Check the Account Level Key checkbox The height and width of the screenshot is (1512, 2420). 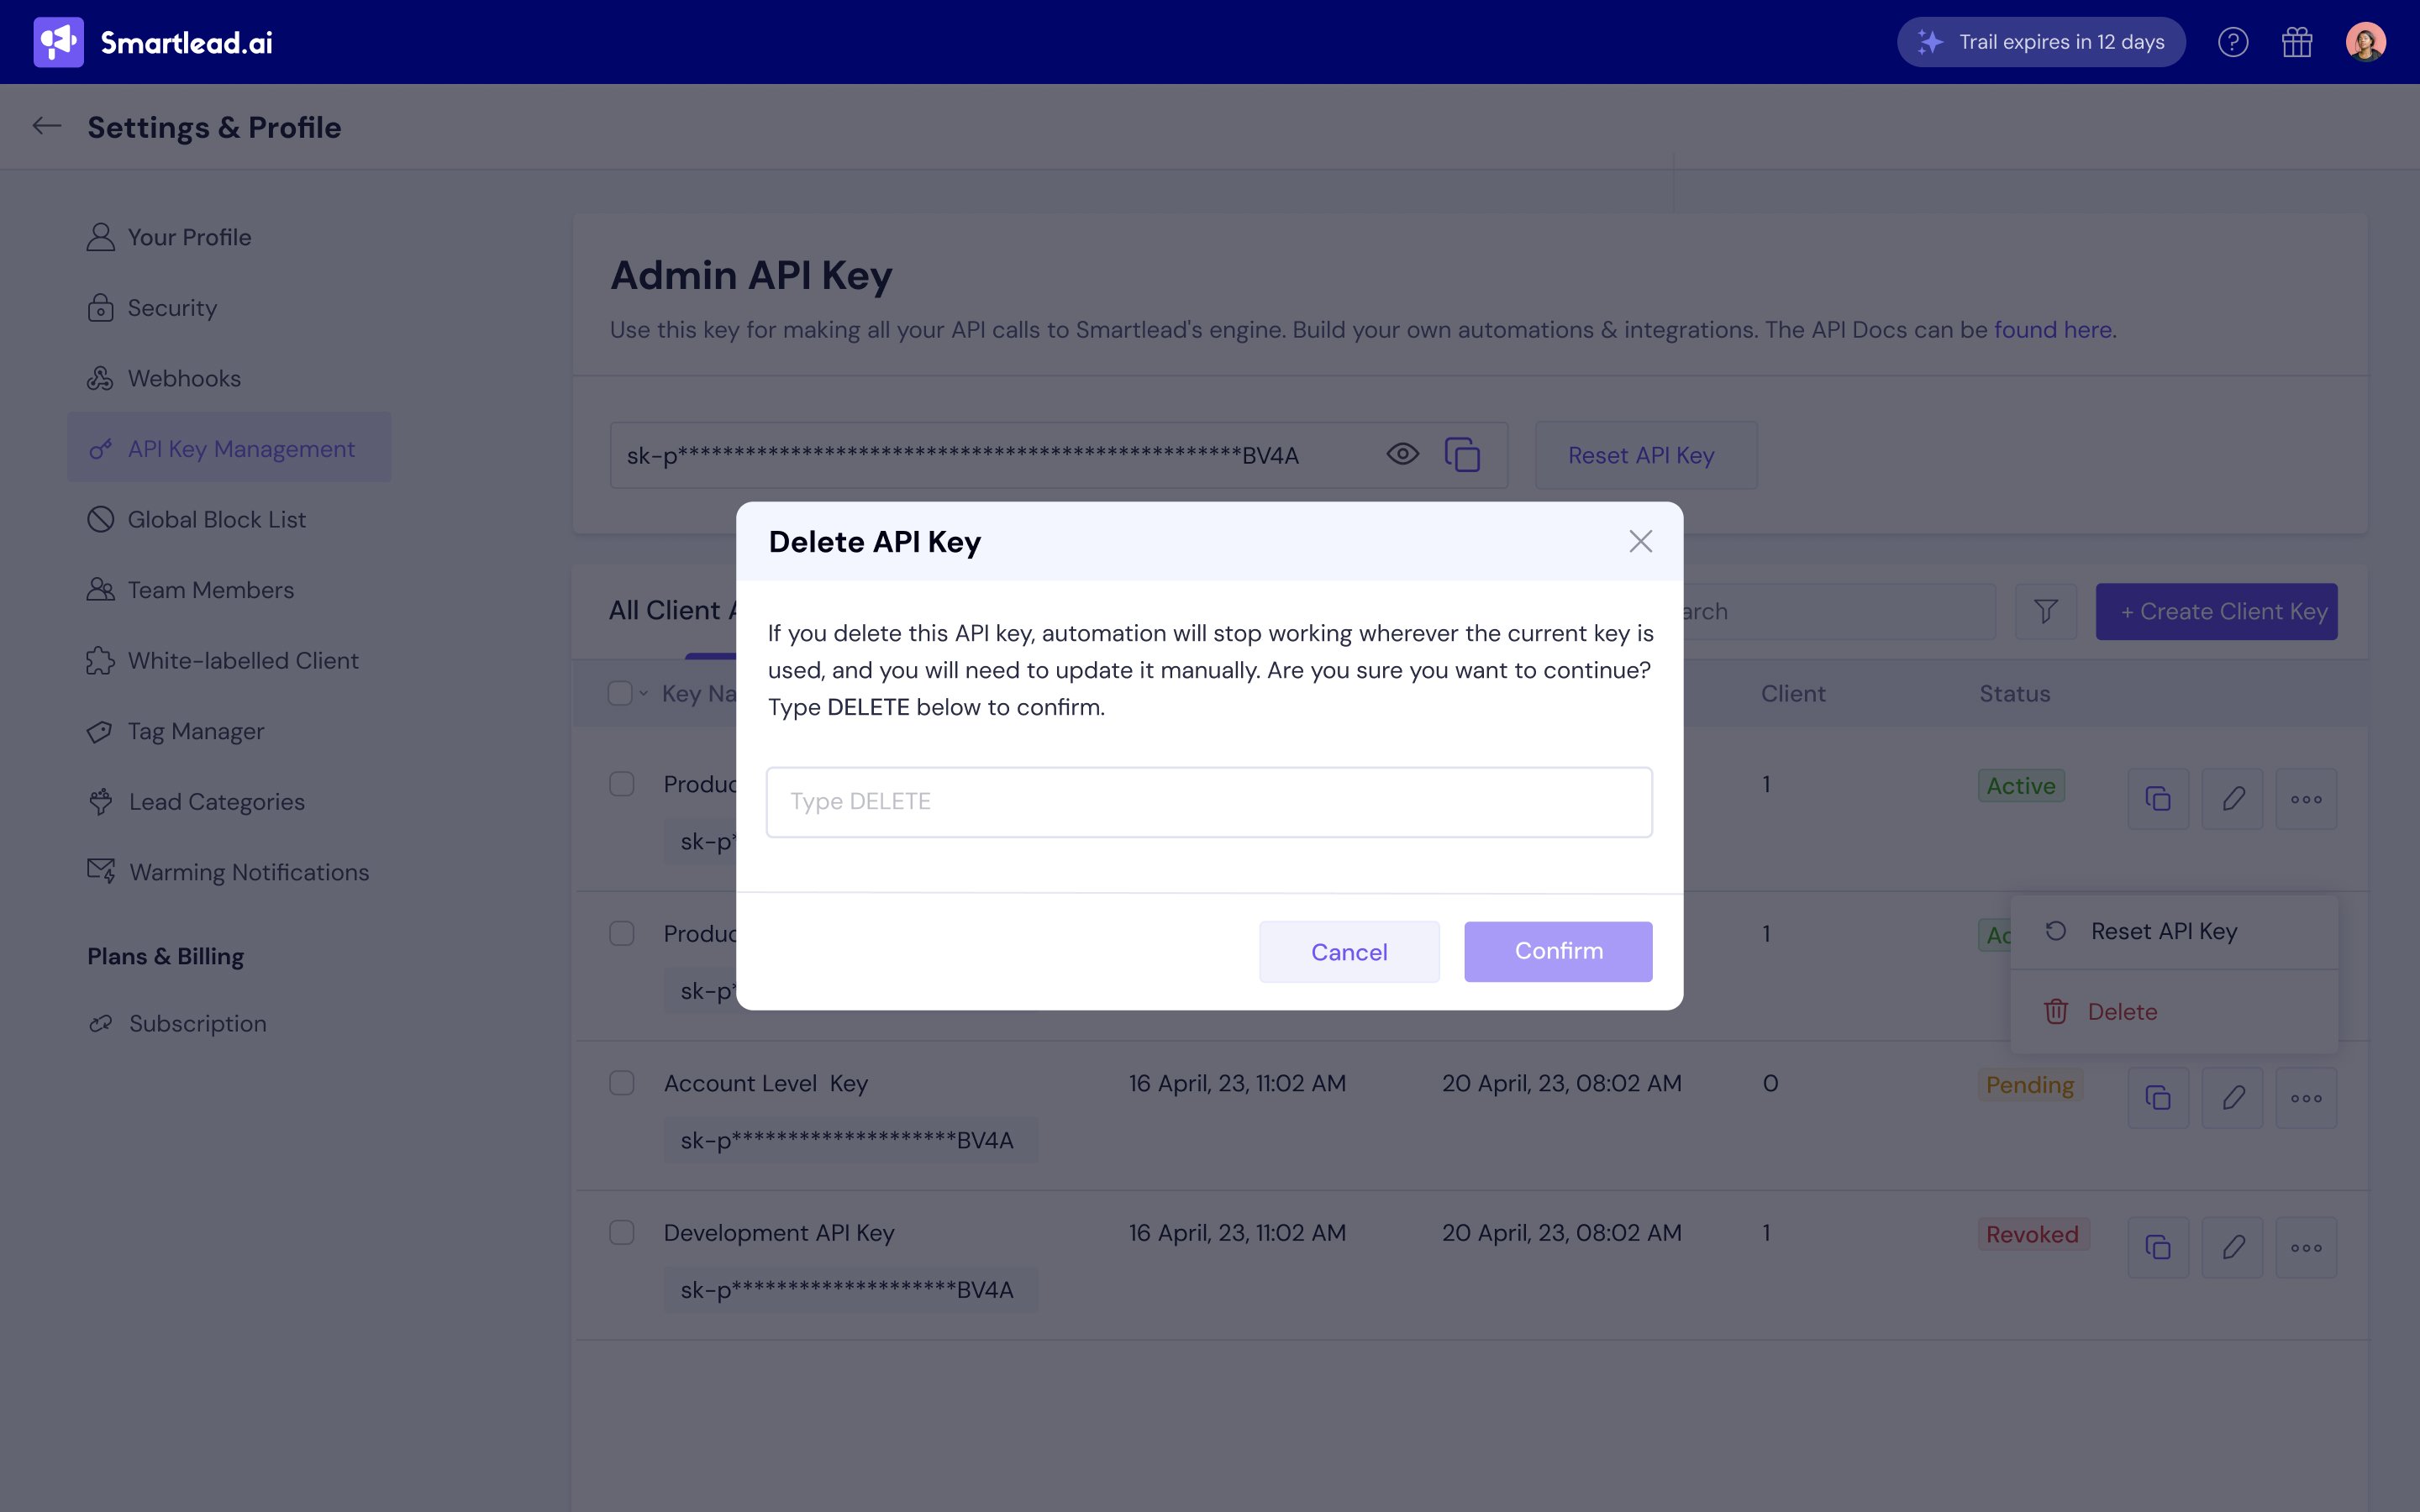(x=622, y=1083)
